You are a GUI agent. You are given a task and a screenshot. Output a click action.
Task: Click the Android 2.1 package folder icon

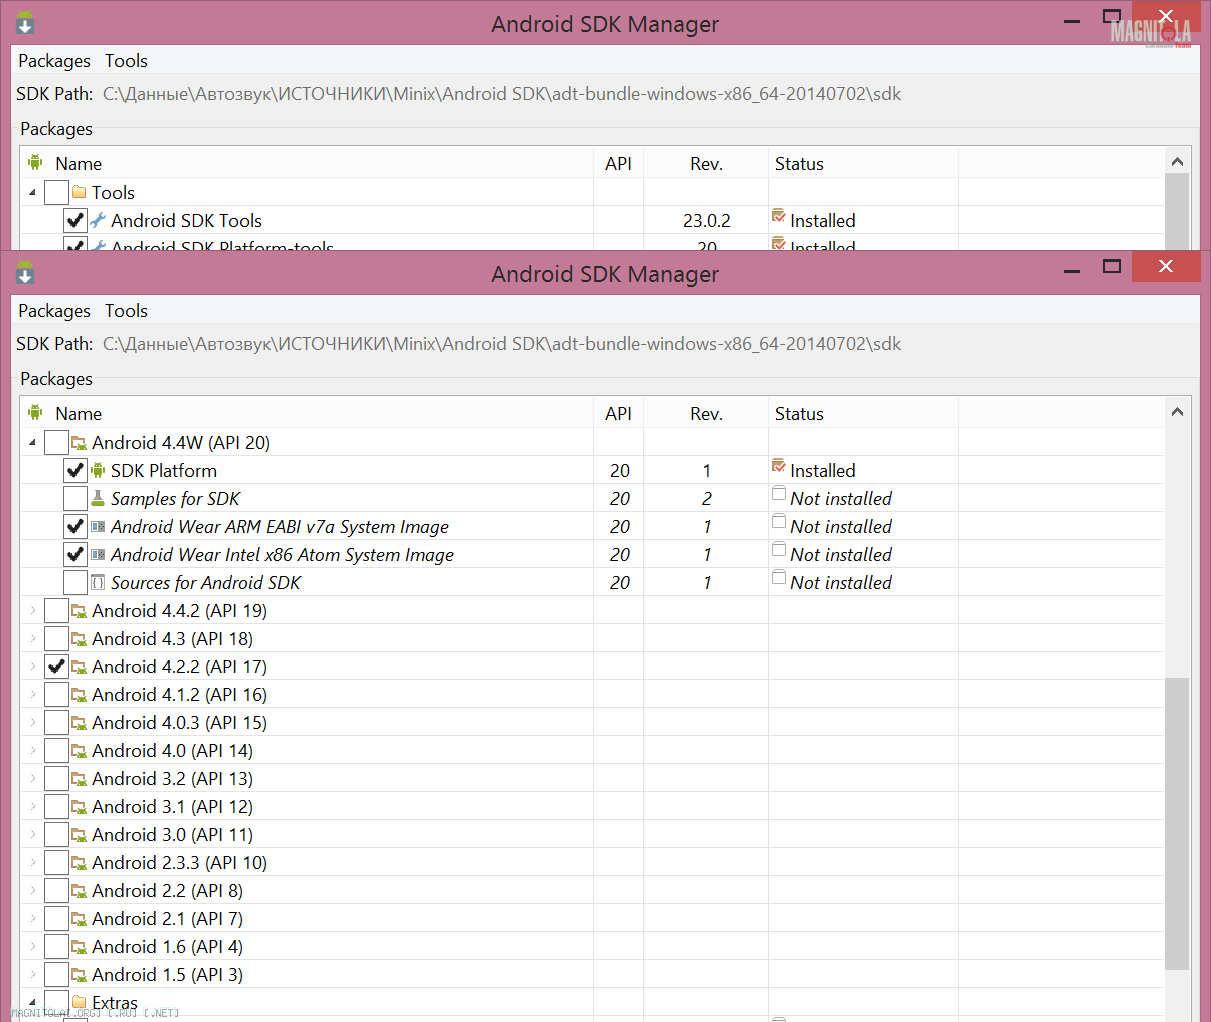(79, 918)
